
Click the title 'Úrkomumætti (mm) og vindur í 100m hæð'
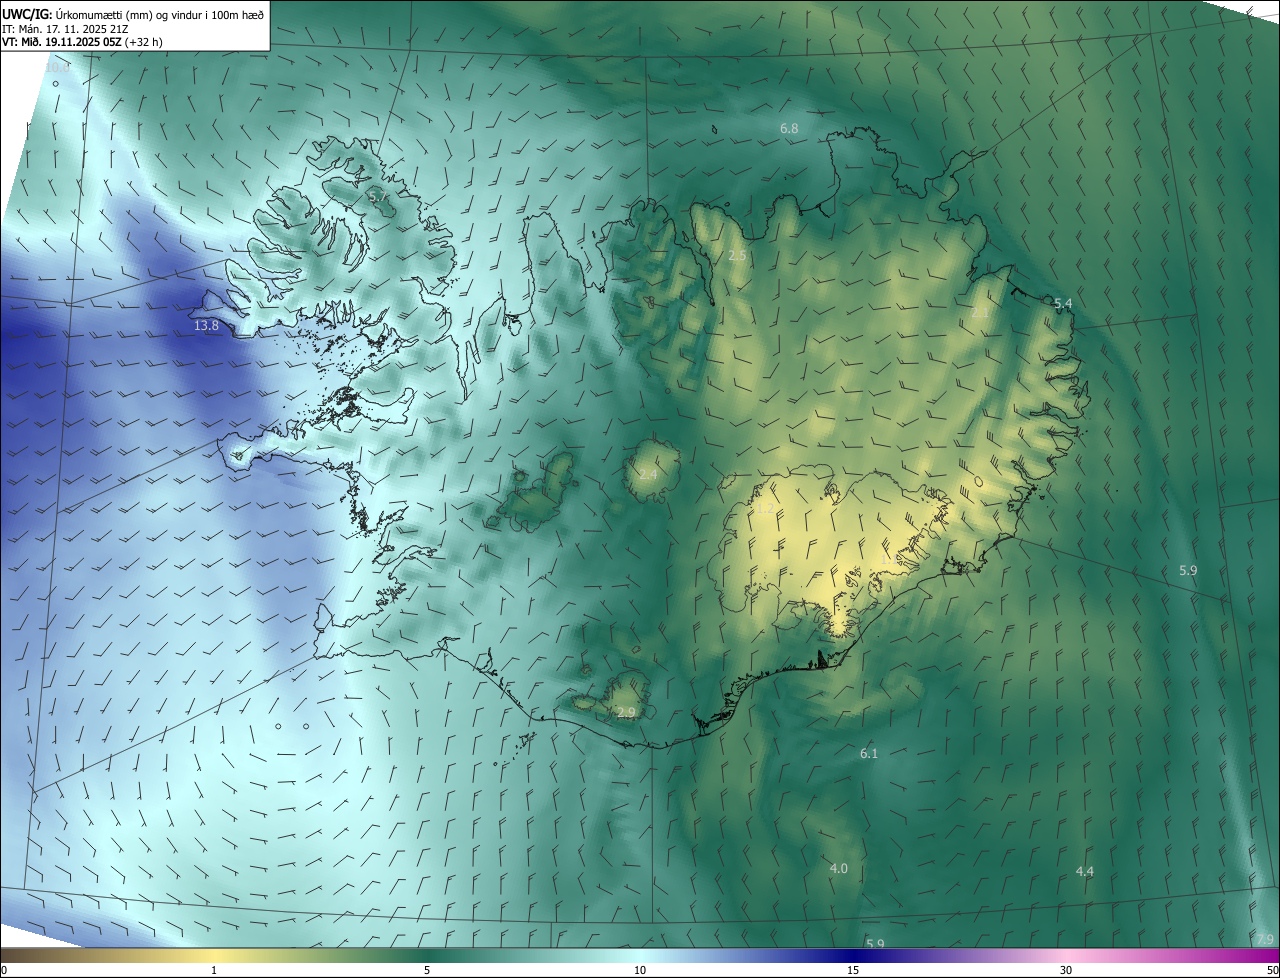click(160, 14)
